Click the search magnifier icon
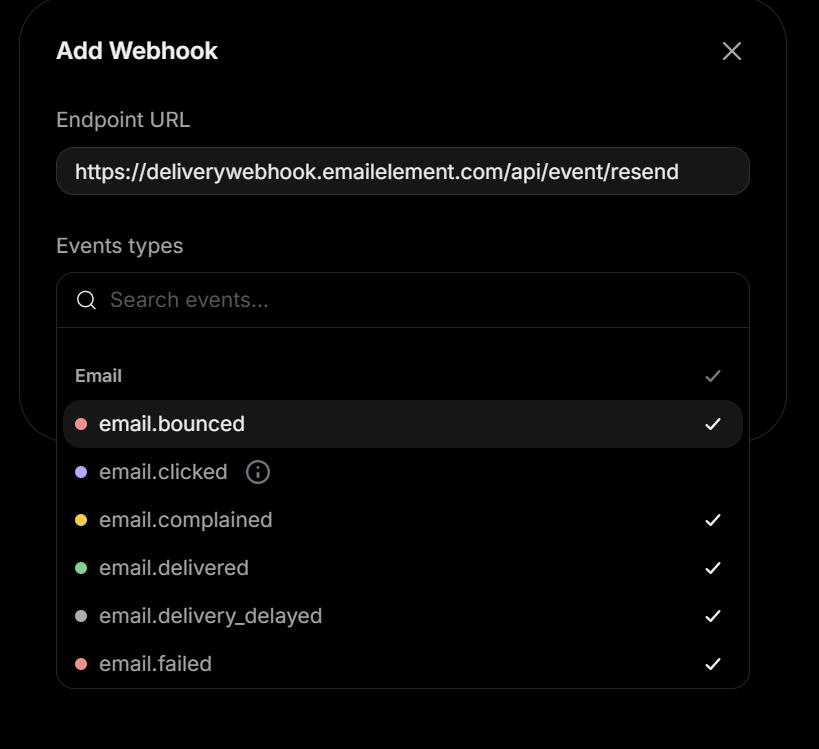This screenshot has height=749, width=819. (x=86, y=300)
